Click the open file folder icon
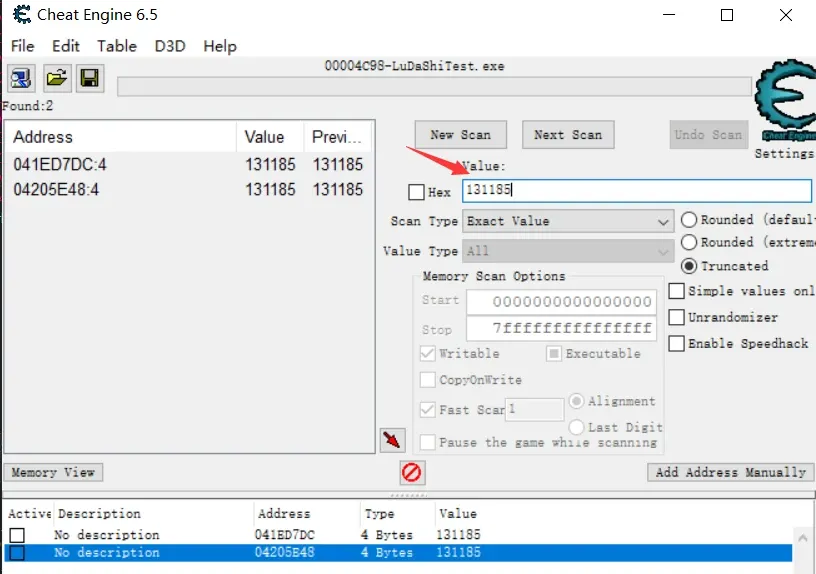This screenshot has width=816, height=574. 57,79
